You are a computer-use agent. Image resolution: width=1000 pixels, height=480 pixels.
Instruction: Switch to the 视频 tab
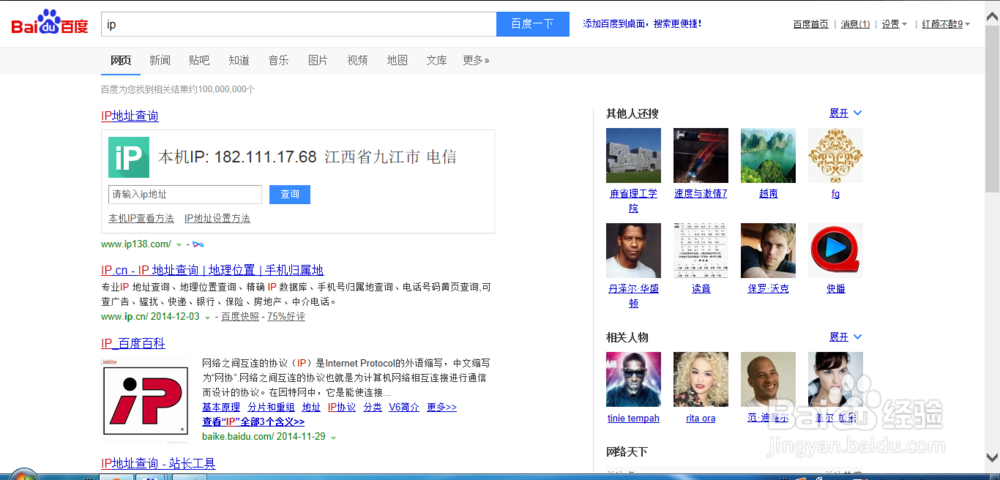click(x=357, y=61)
